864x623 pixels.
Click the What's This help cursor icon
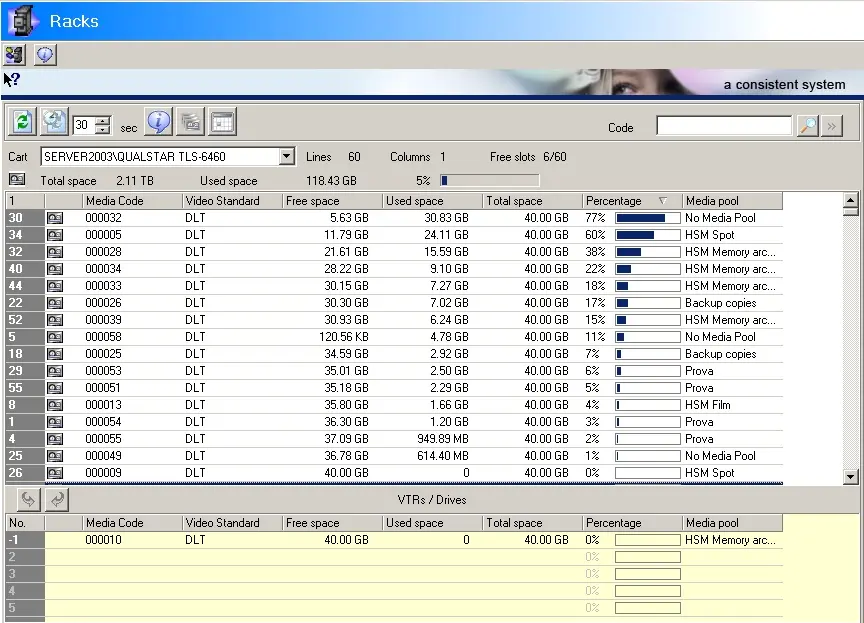(12, 80)
